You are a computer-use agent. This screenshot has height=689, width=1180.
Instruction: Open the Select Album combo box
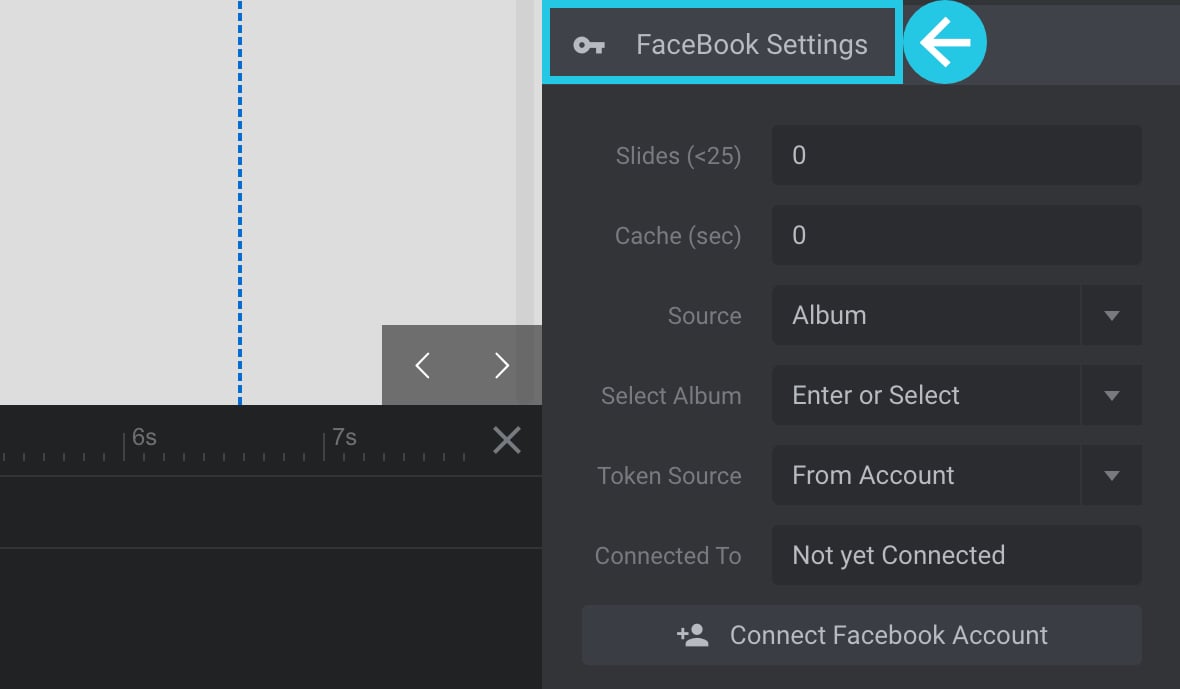[956, 395]
